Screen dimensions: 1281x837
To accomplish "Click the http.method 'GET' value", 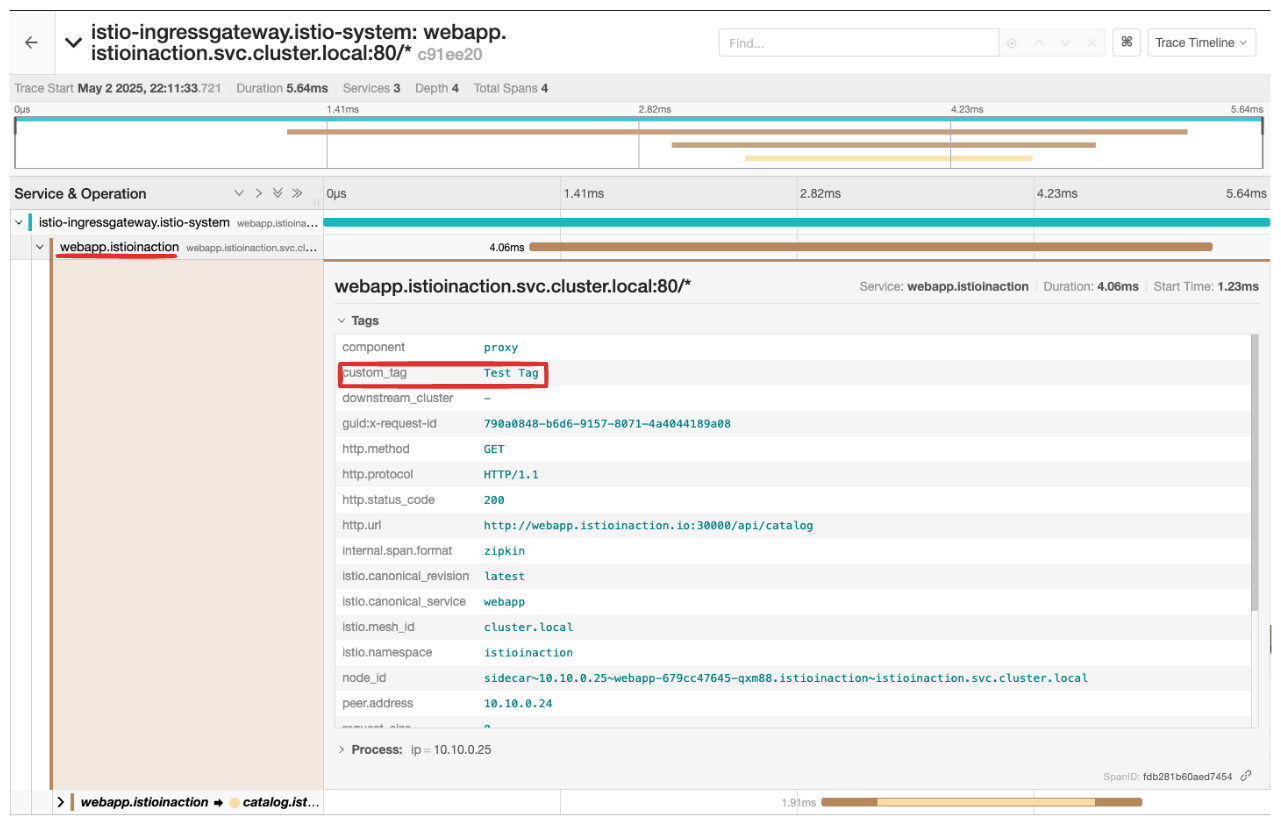I will pyautogui.click(x=494, y=449).
